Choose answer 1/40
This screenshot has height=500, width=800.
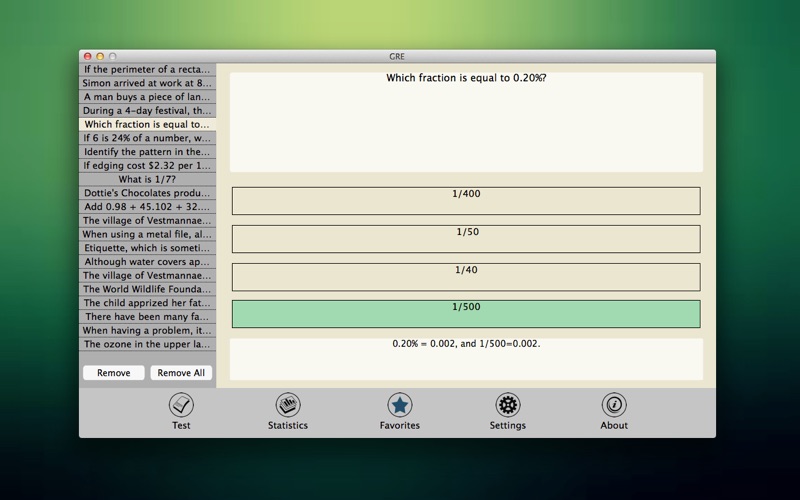tap(466, 277)
